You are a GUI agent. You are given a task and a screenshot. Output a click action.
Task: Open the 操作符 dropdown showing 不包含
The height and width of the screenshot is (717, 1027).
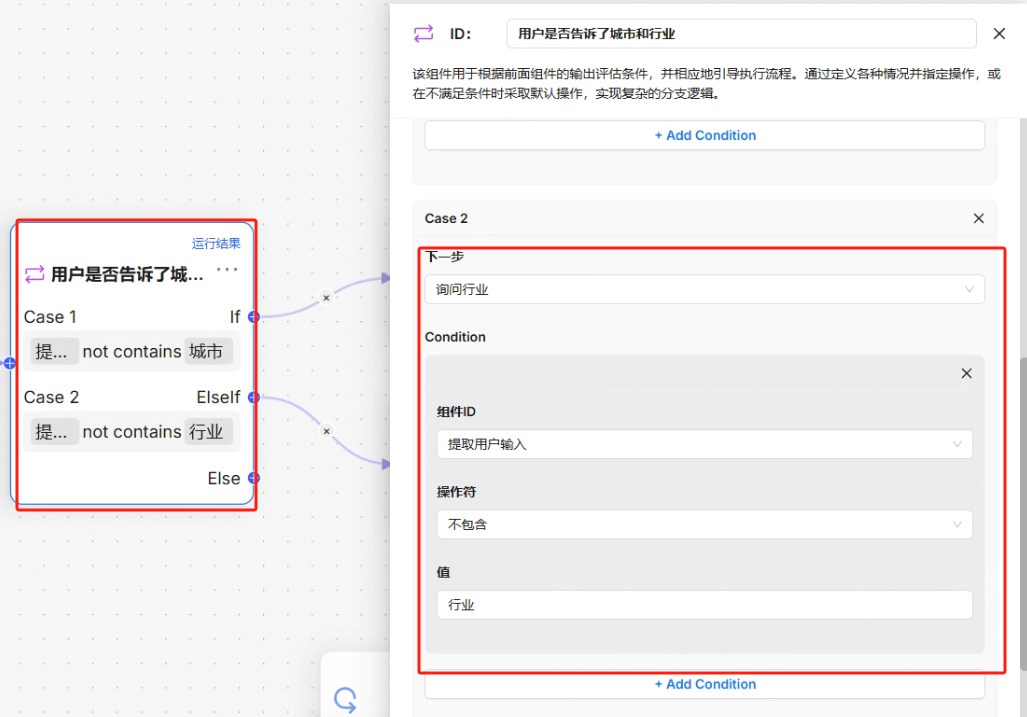click(x=704, y=524)
